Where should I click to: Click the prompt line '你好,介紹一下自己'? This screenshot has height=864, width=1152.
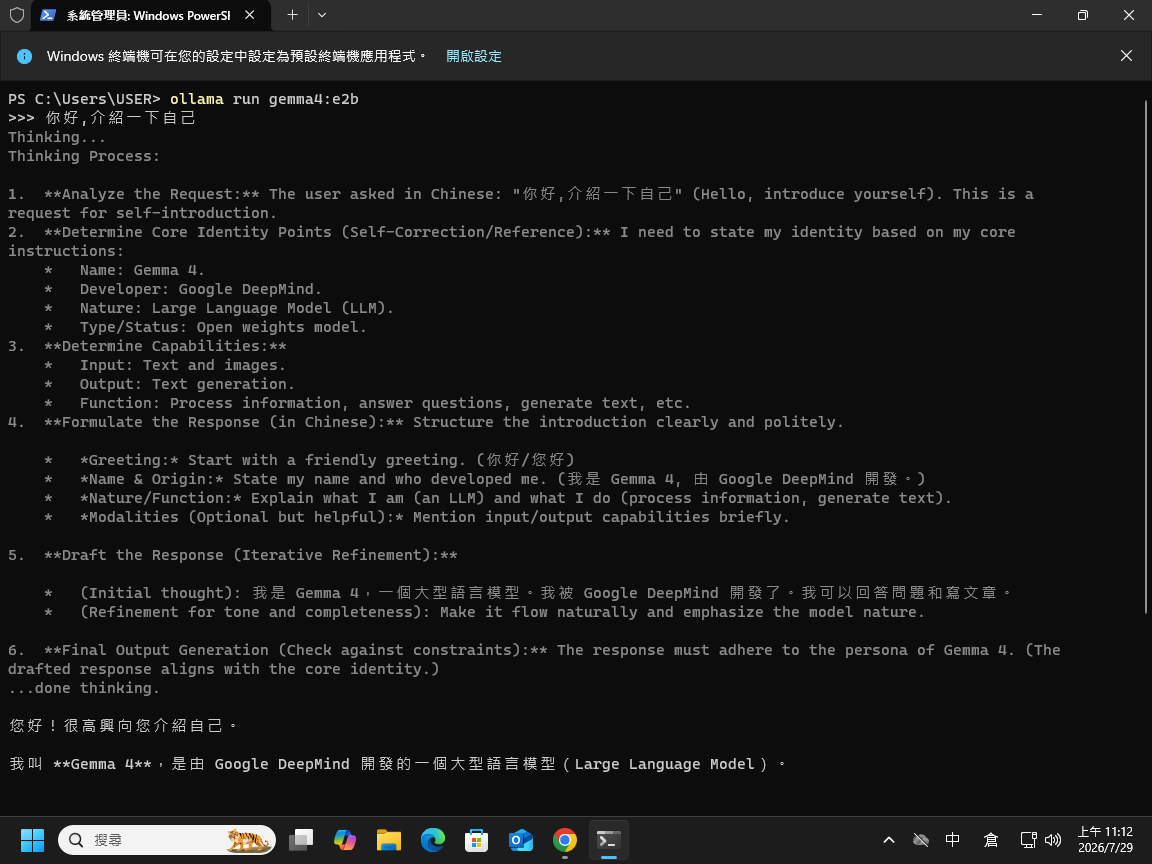pyautogui.click(x=120, y=118)
